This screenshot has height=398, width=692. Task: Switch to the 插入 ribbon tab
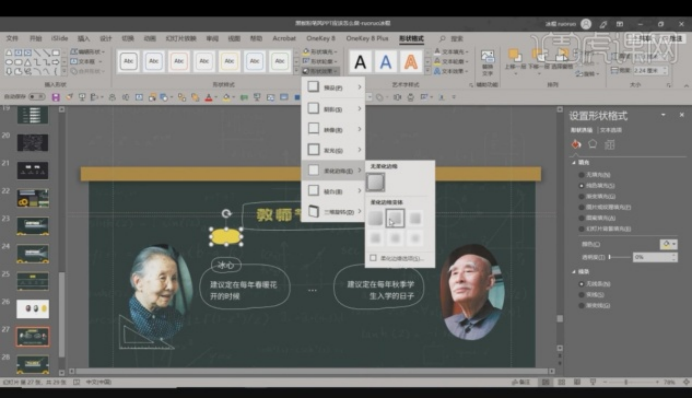click(83, 39)
